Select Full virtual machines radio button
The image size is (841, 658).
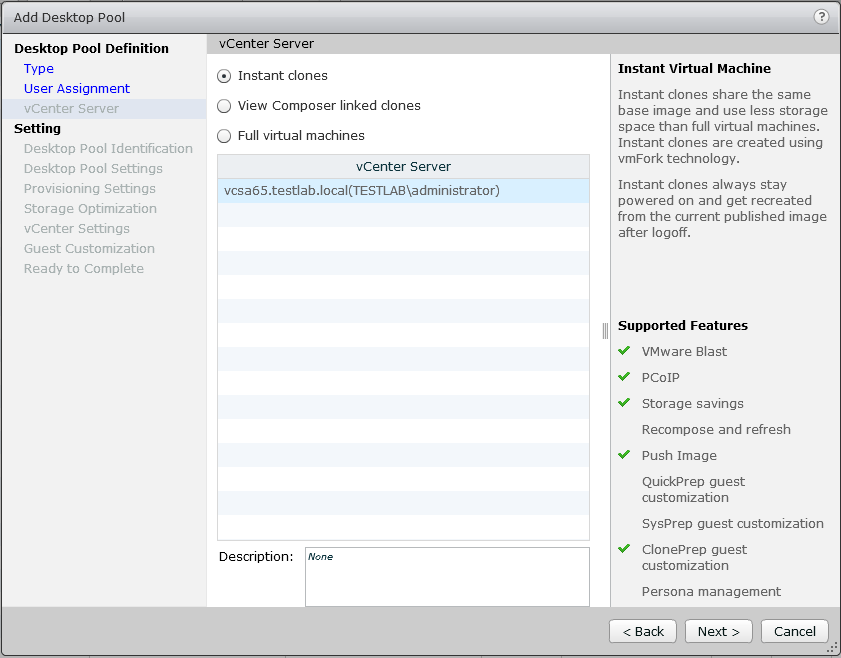point(224,136)
